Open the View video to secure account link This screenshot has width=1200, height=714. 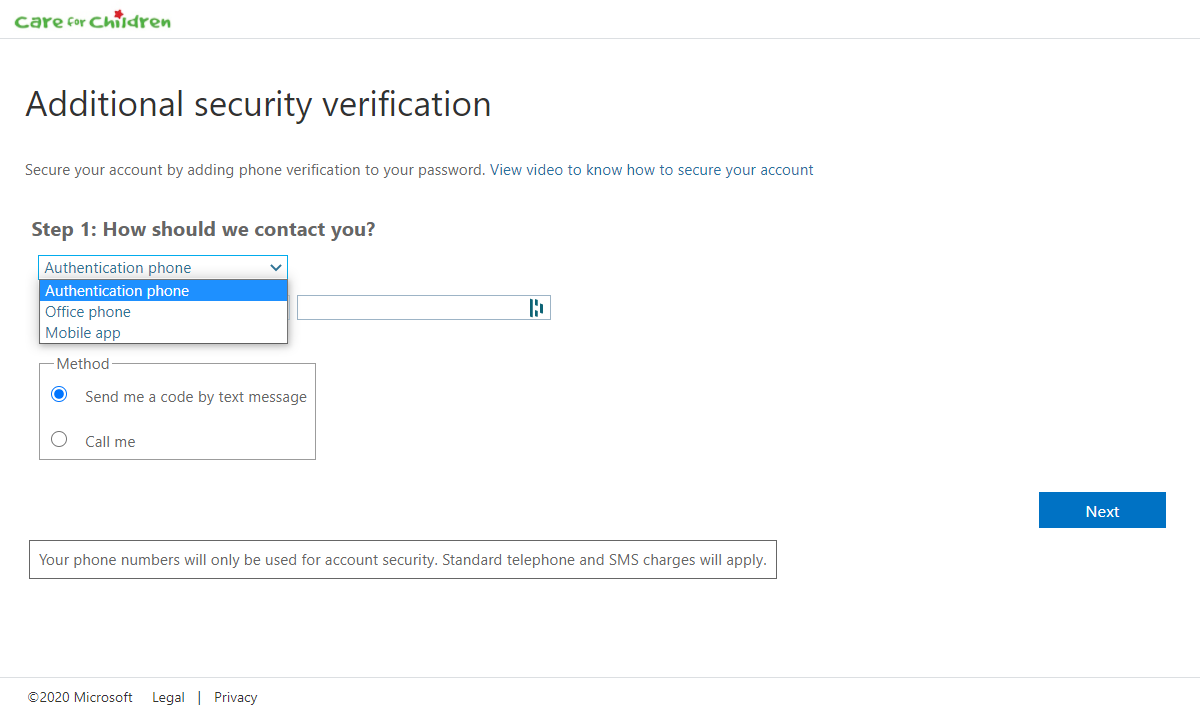[x=651, y=170]
